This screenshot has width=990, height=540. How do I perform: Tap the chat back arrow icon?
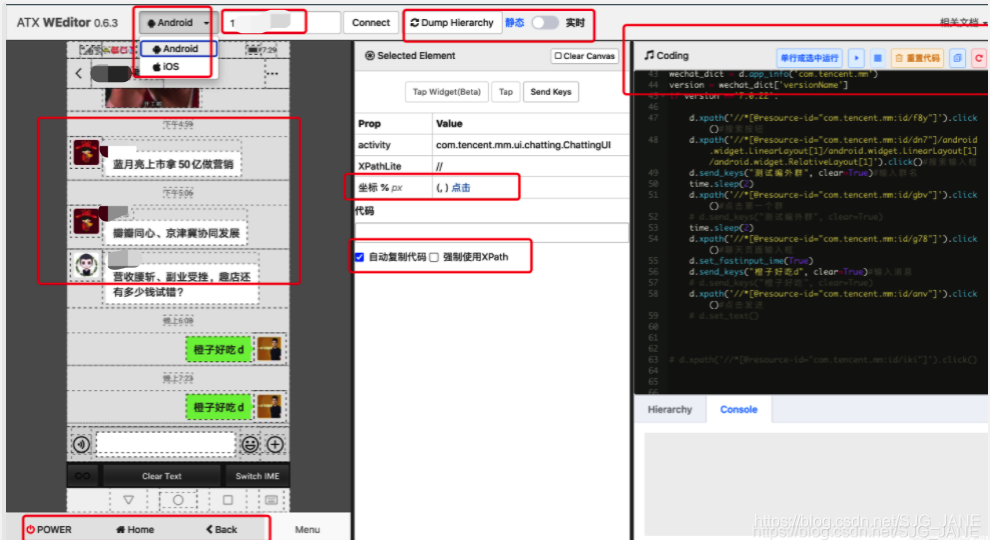click(x=78, y=73)
